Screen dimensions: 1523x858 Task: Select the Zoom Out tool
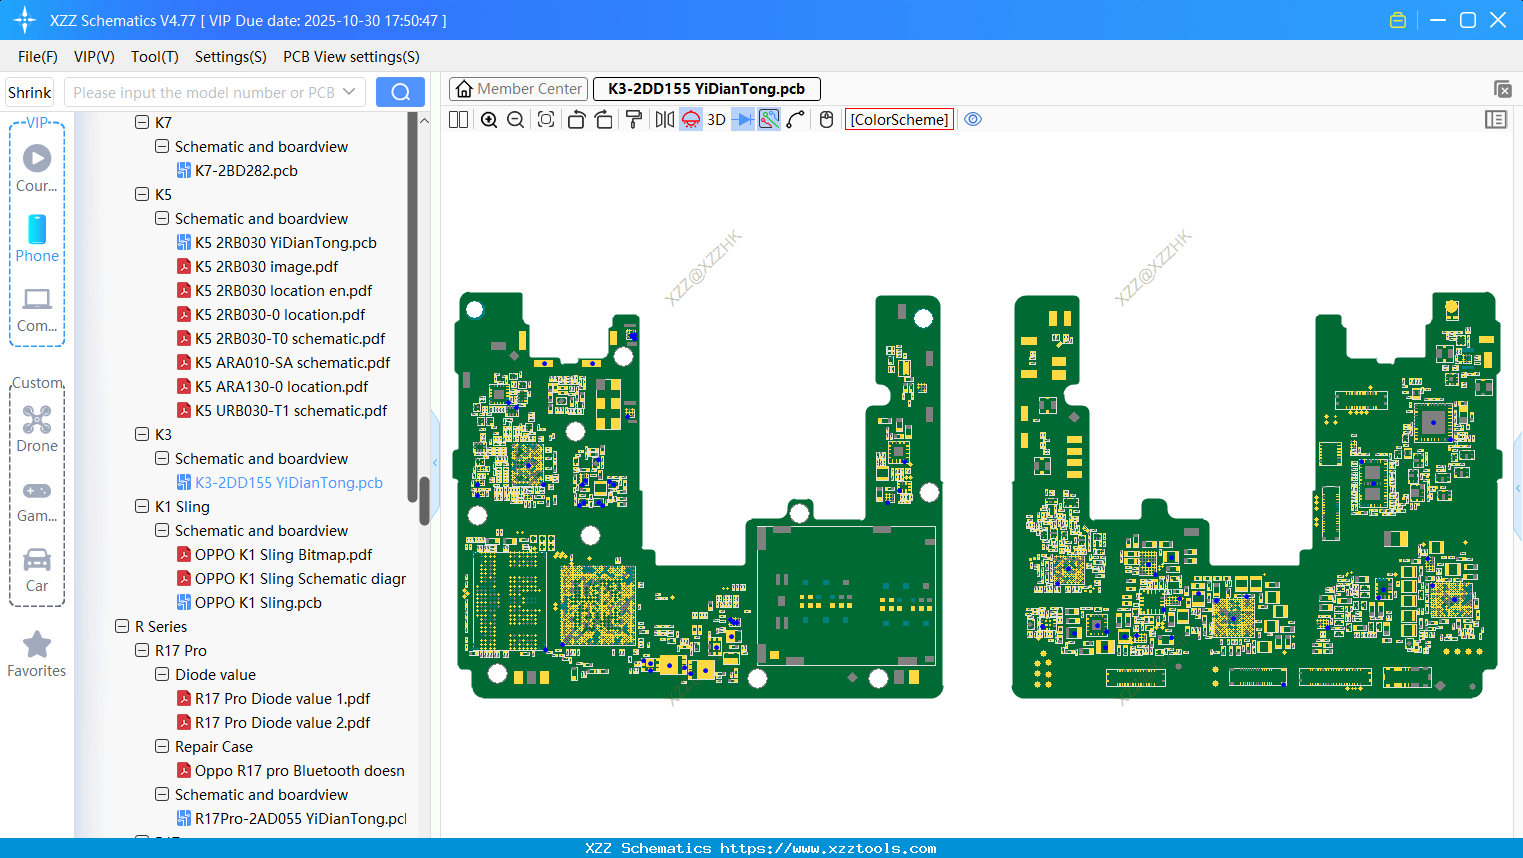pos(514,119)
